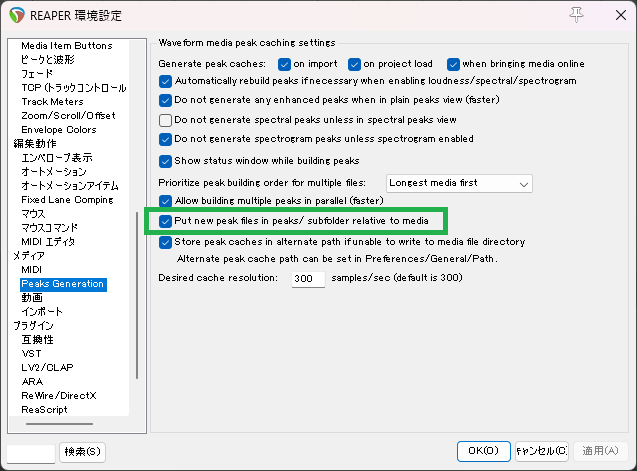Click the tree's horizontal scrollbar thumb

click(59, 424)
